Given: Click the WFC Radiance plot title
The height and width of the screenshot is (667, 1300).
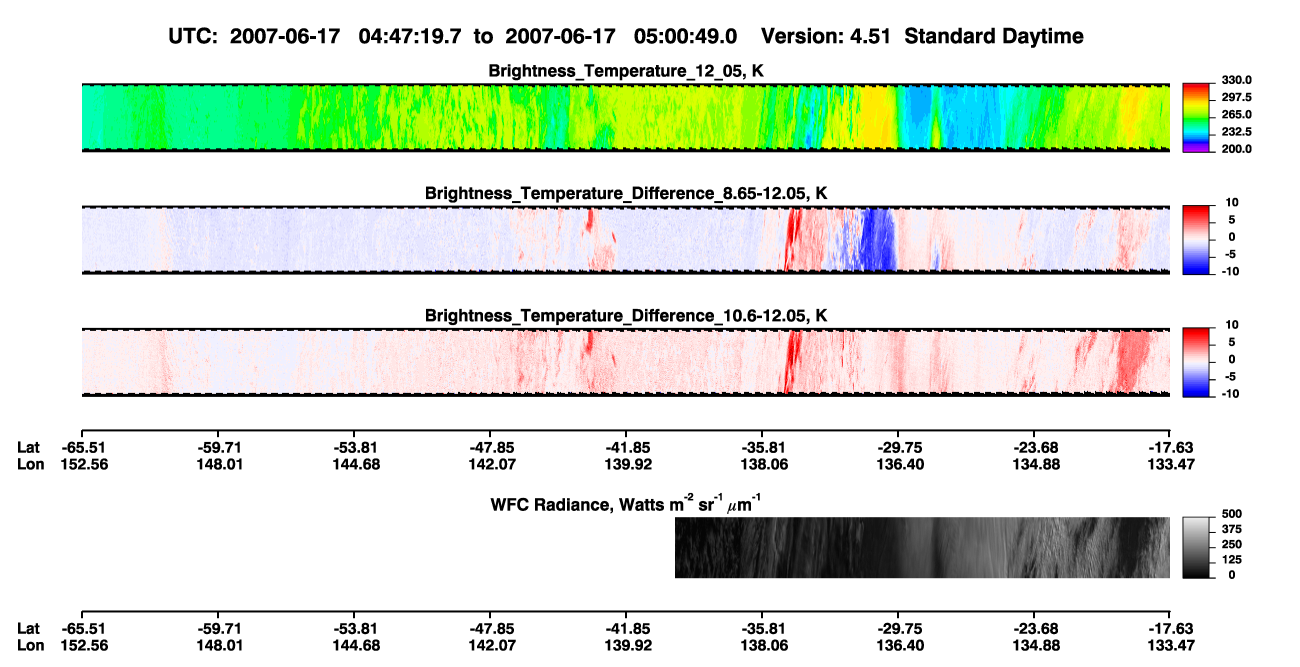Looking at the screenshot, I should (x=627, y=503).
